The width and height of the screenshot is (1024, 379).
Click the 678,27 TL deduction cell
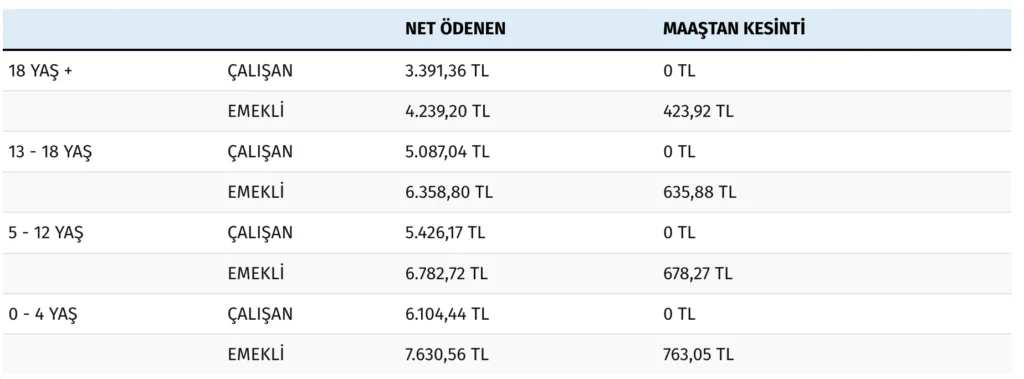697,273
